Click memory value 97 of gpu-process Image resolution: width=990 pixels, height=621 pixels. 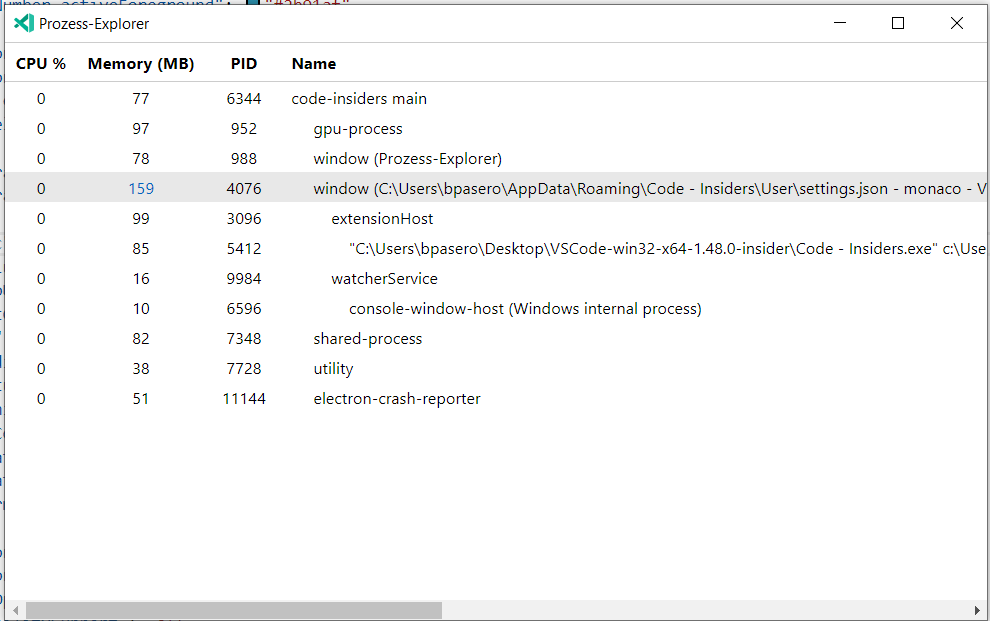tap(141, 129)
